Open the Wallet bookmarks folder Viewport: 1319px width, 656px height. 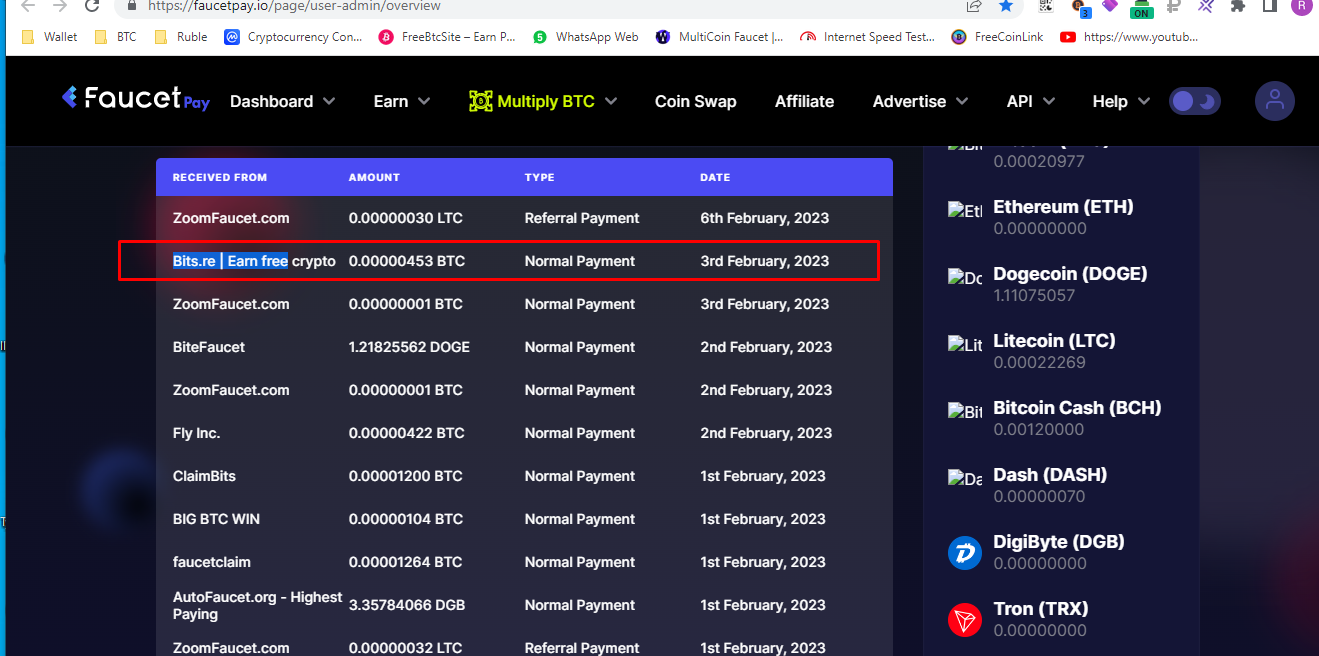49,37
